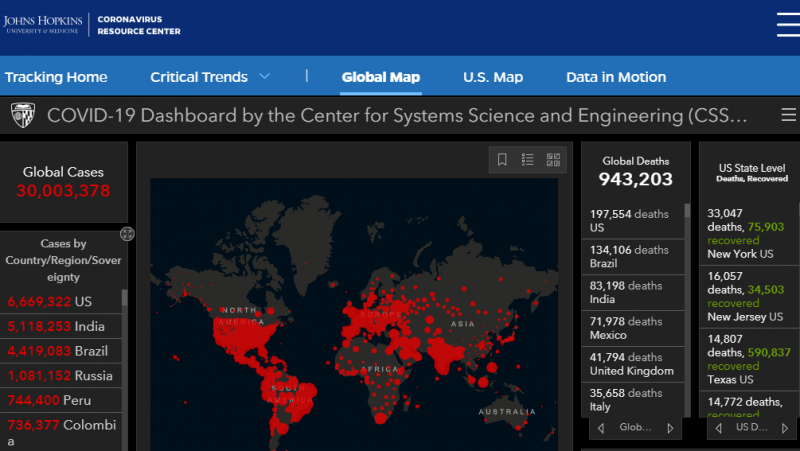This screenshot has width=800, height=451.
Task: Select 134,106 deaths Brazil entry
Action: click(633, 257)
